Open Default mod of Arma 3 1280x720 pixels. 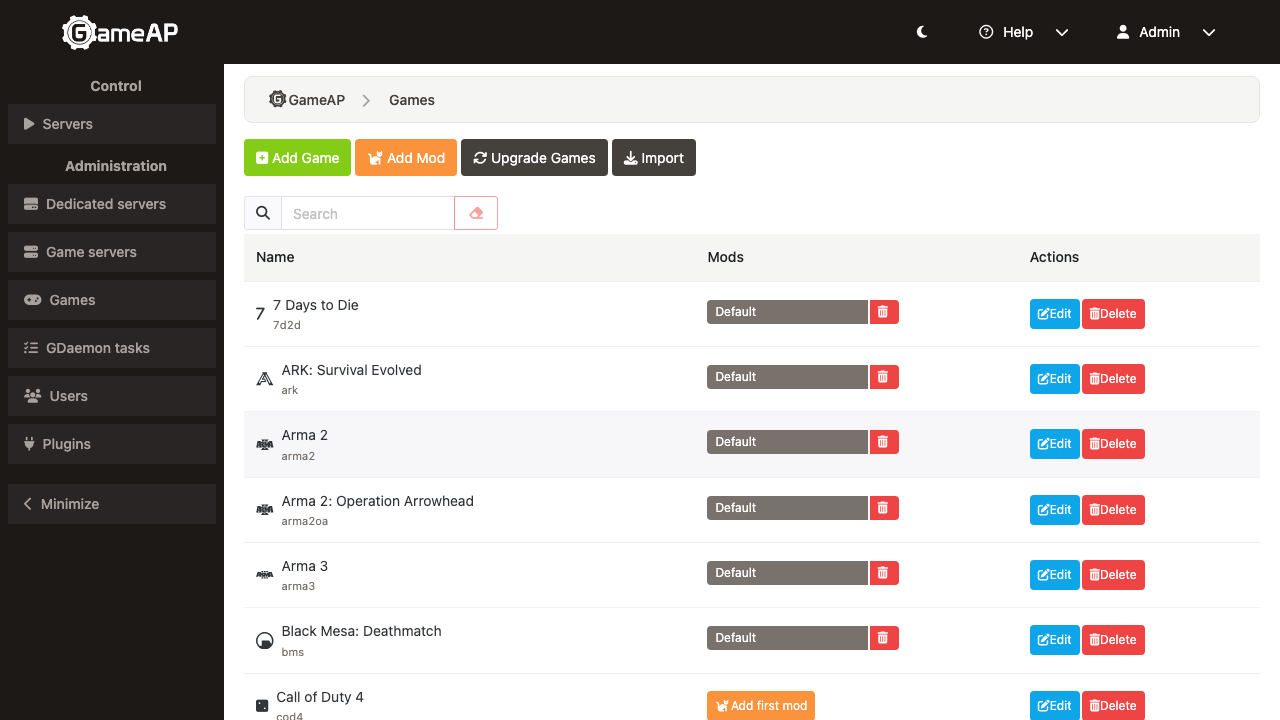(787, 573)
